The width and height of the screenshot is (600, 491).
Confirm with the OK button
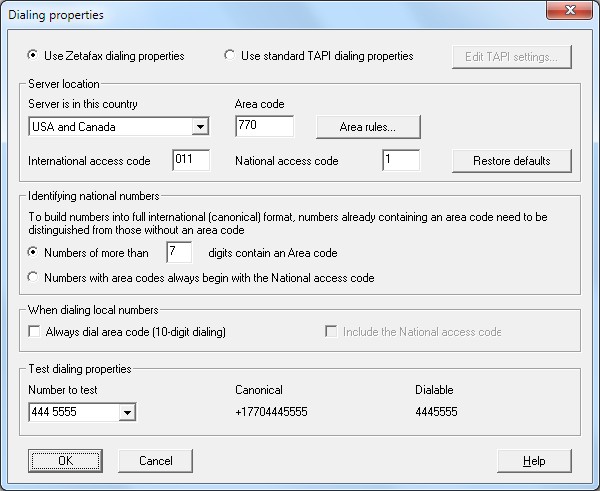point(65,461)
